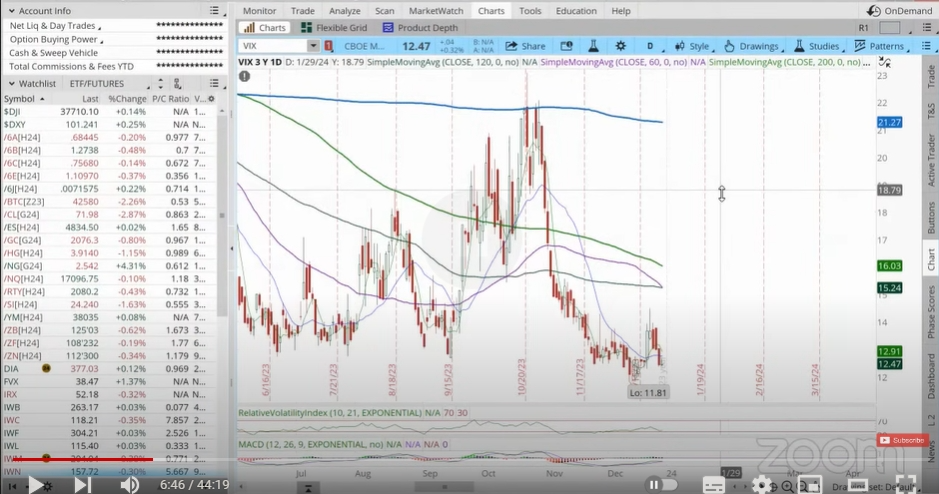Open Account Info panel menu icon
The image size is (939, 494).
pos(214,11)
